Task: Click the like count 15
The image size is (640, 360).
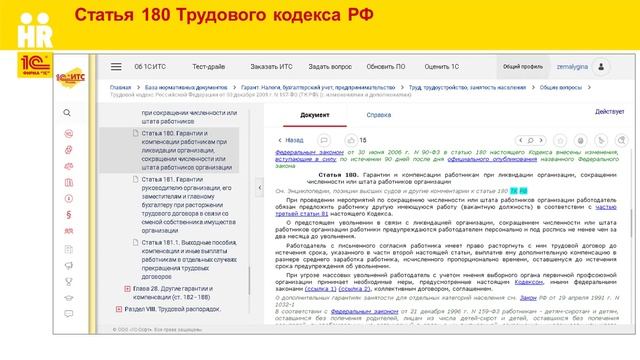Action: (x=362, y=140)
